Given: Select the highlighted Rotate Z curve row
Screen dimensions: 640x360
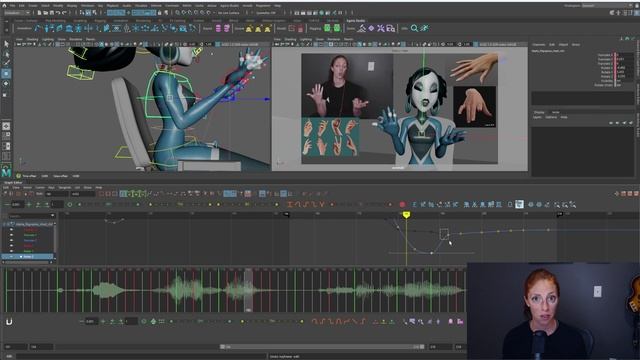Looking at the screenshot, I should pos(28,257).
